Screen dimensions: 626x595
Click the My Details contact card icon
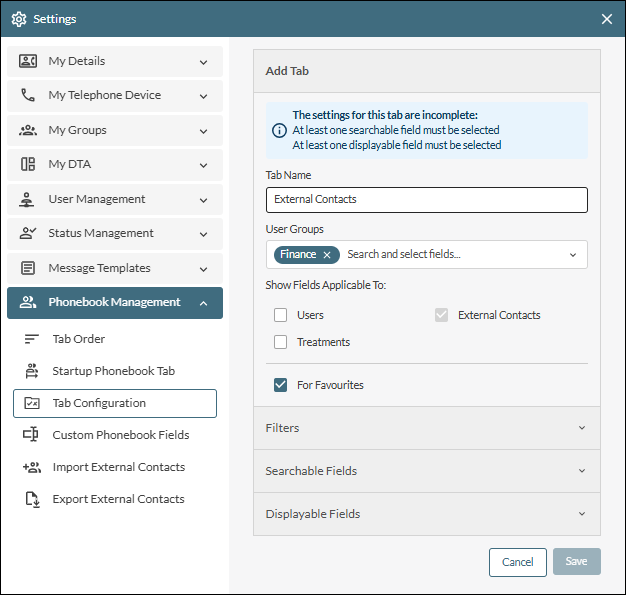point(28,62)
